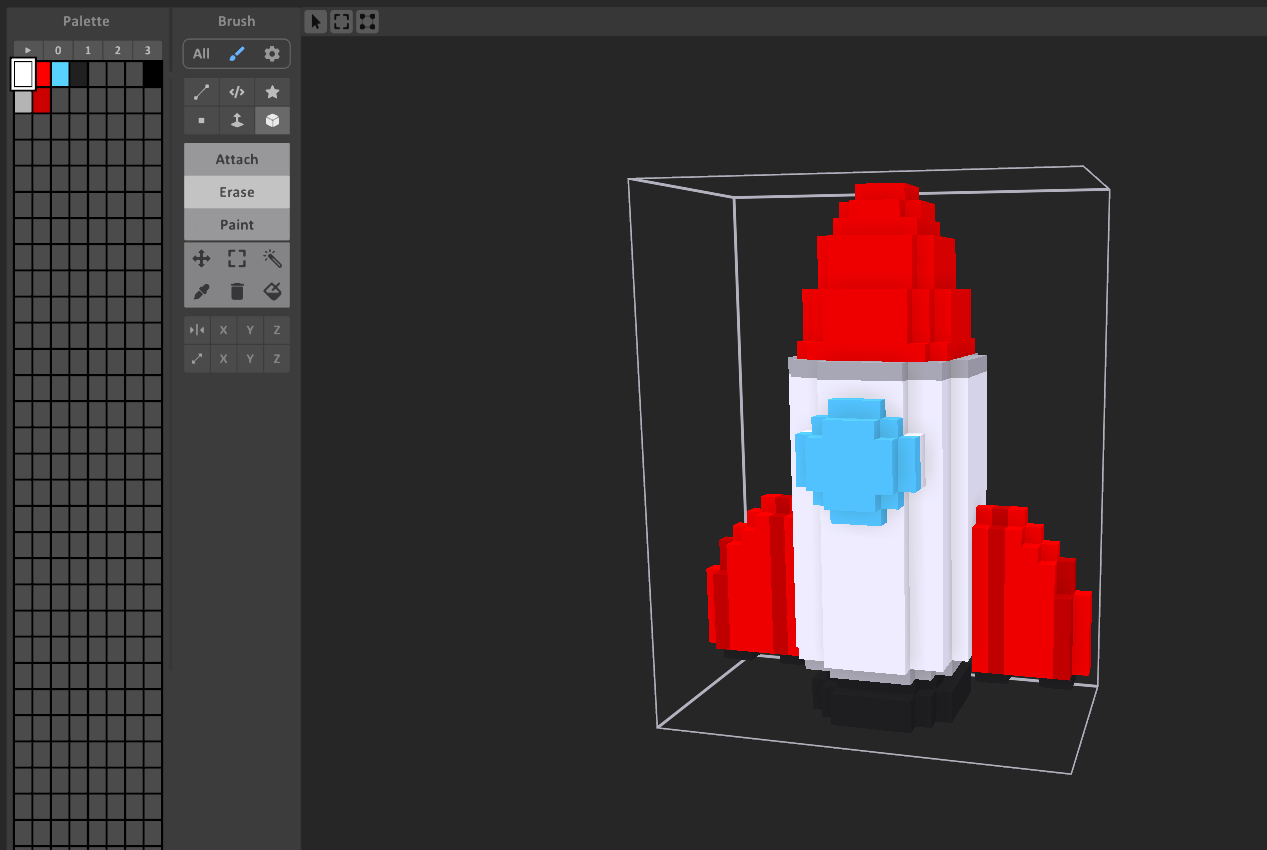
Task: Open the palette options arrow
Action: click(x=27, y=49)
